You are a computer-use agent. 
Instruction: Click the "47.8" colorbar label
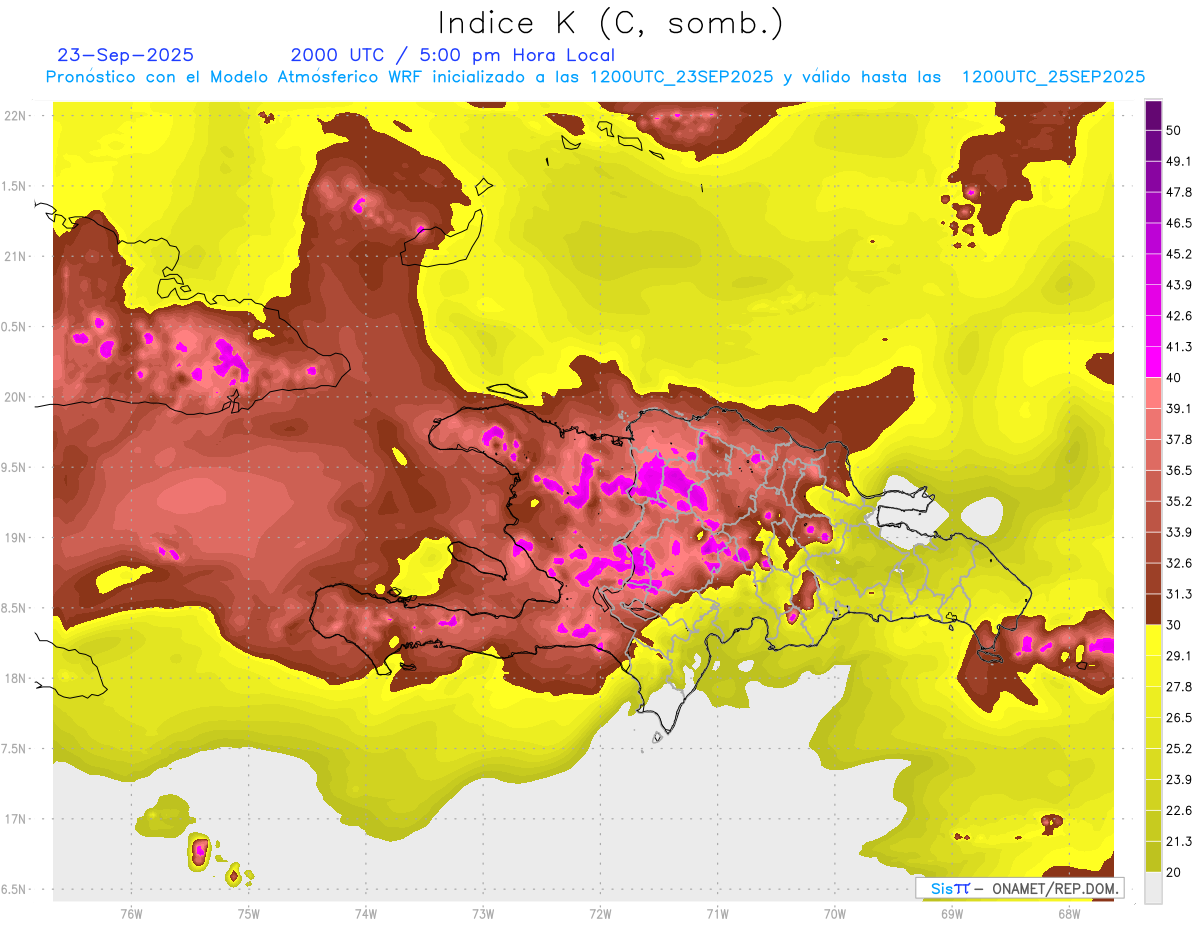coord(1178,192)
